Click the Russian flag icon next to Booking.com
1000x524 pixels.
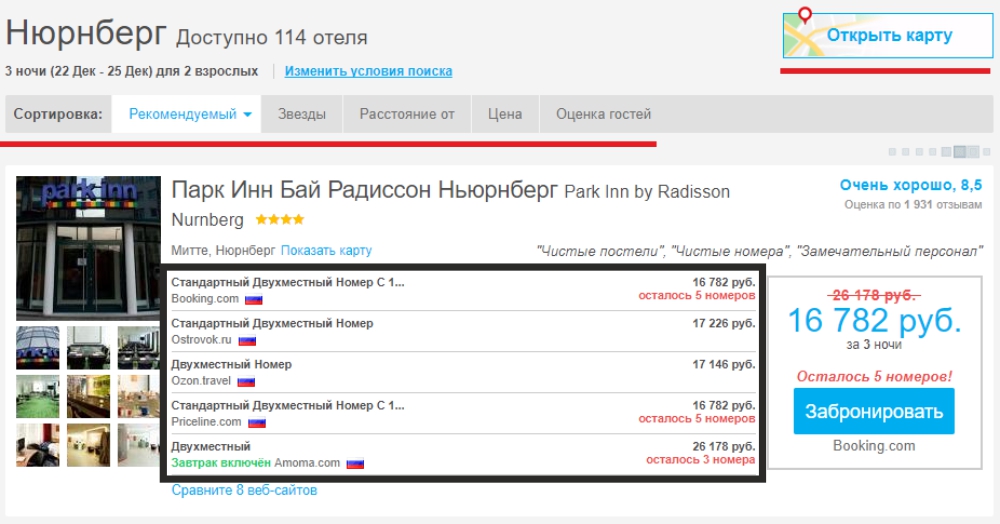click(x=254, y=300)
